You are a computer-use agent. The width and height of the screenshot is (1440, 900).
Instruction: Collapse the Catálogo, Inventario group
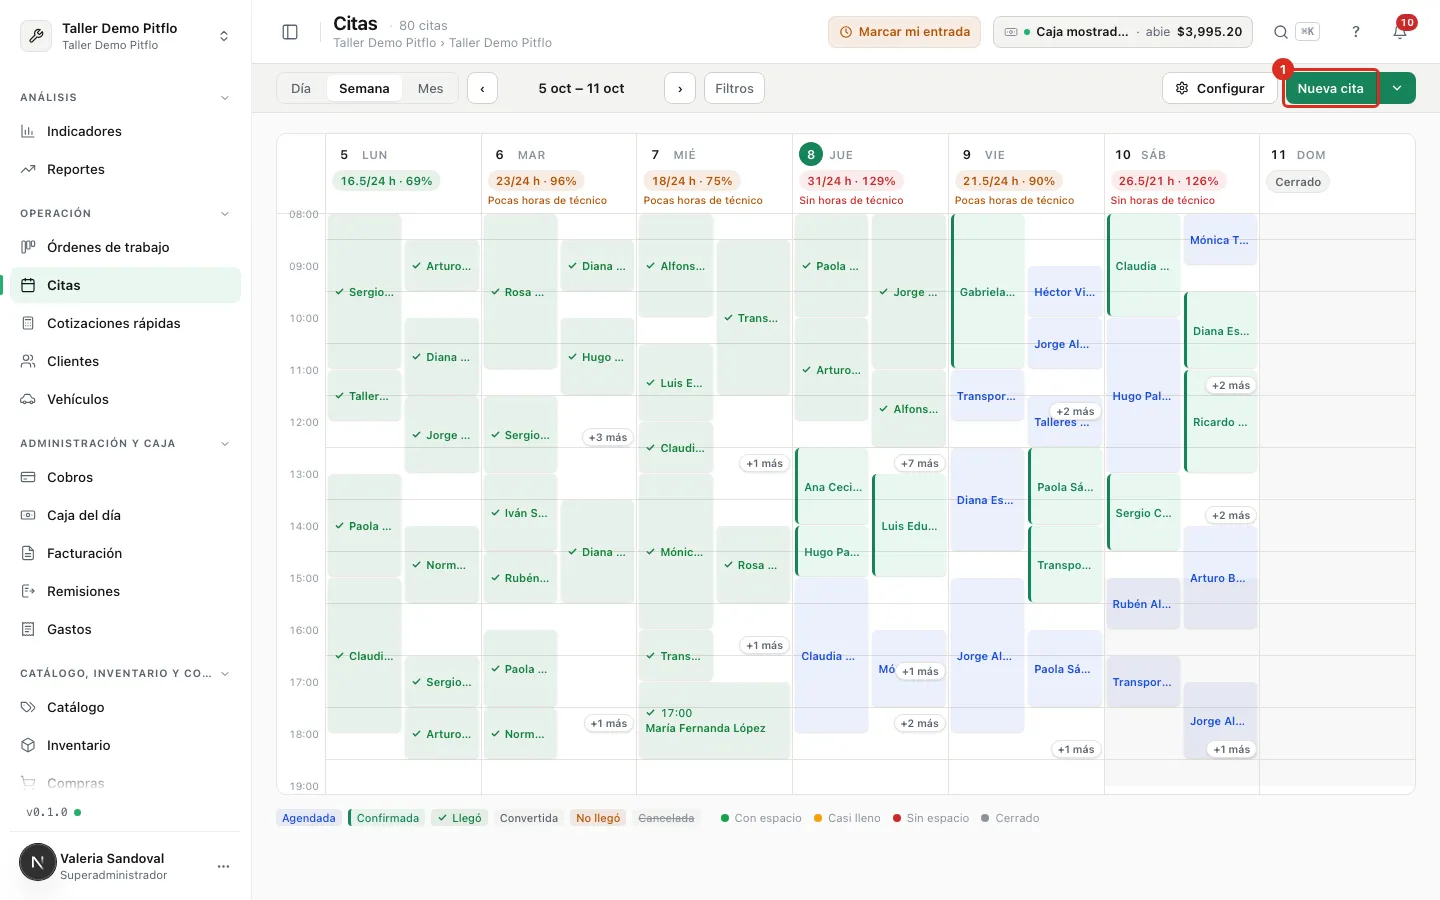[224, 674]
